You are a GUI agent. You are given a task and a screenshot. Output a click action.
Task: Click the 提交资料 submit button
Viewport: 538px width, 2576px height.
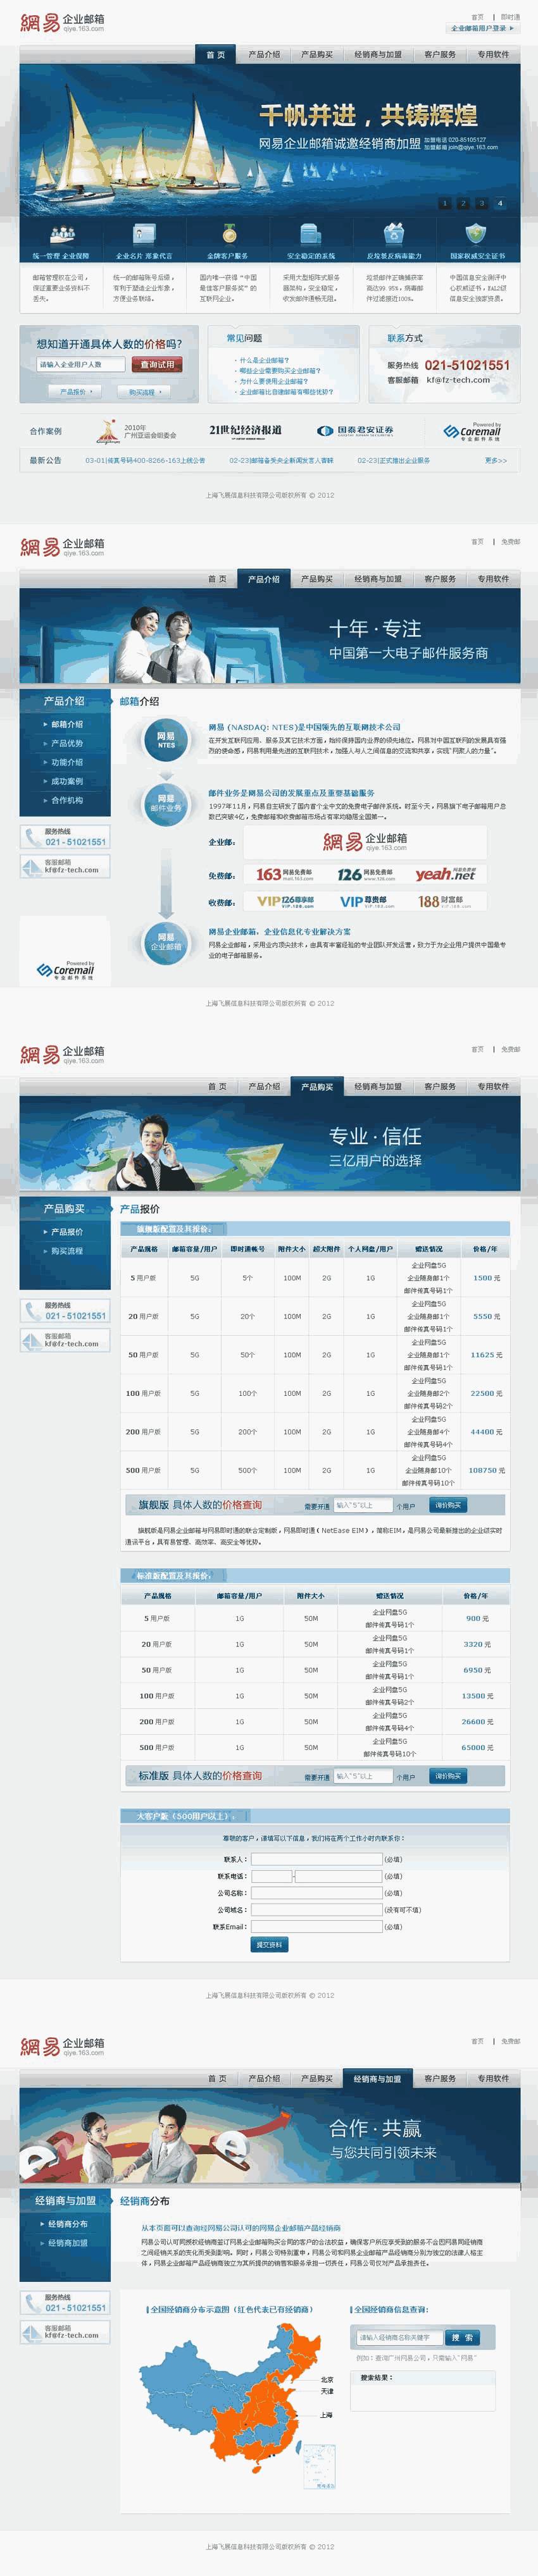coord(269,1945)
